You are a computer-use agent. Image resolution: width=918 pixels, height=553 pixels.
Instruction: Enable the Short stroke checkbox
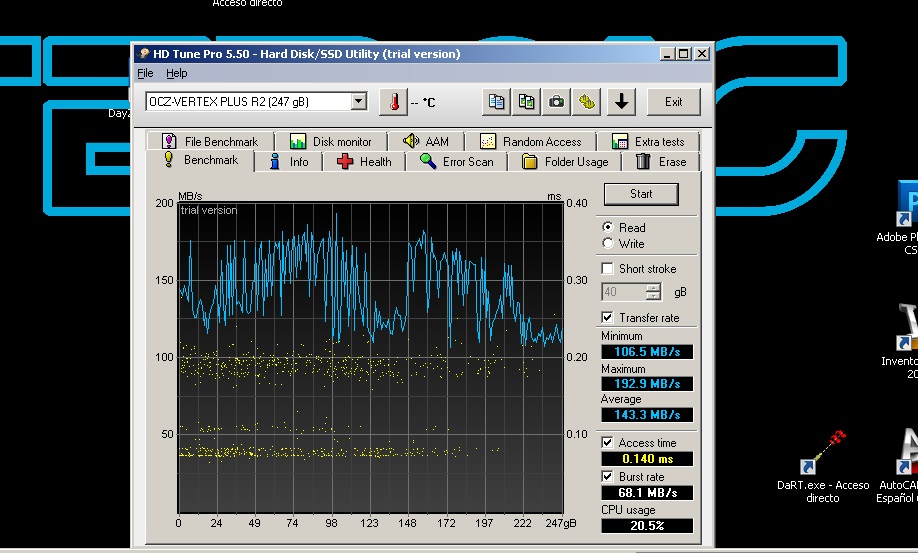pyautogui.click(x=608, y=269)
